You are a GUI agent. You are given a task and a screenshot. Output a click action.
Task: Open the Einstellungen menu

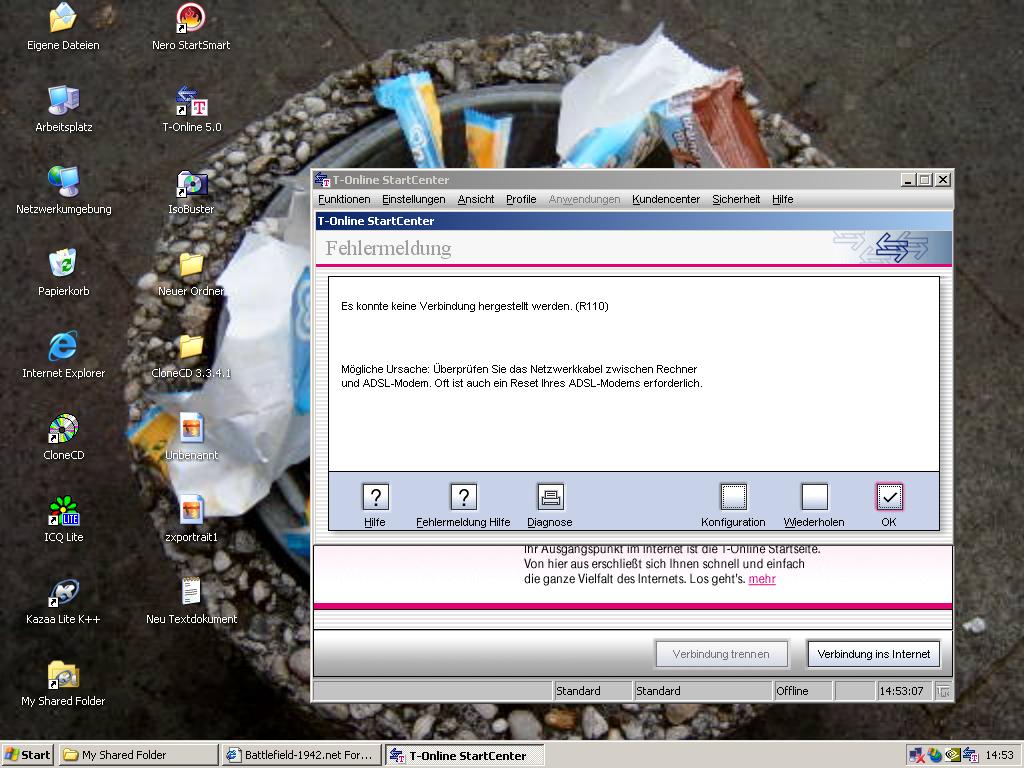[414, 199]
